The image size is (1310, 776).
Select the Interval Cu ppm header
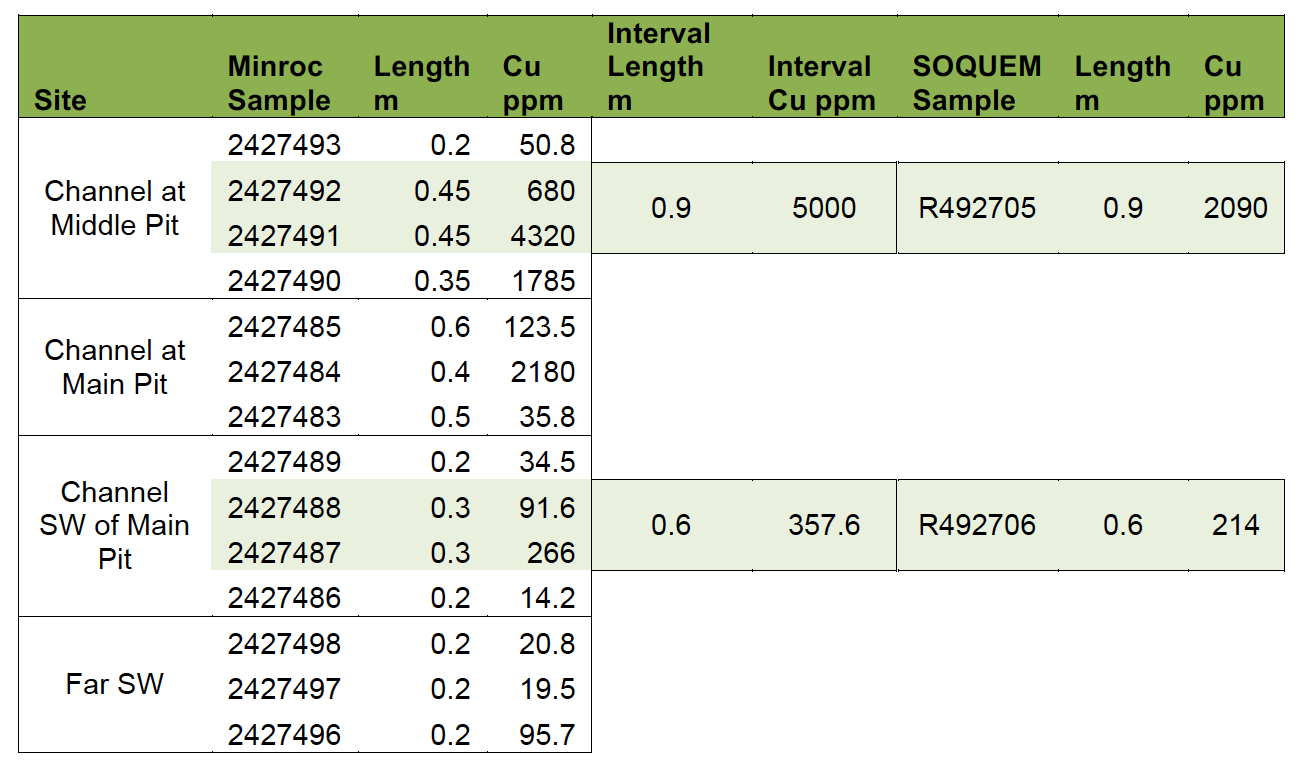pos(822,84)
